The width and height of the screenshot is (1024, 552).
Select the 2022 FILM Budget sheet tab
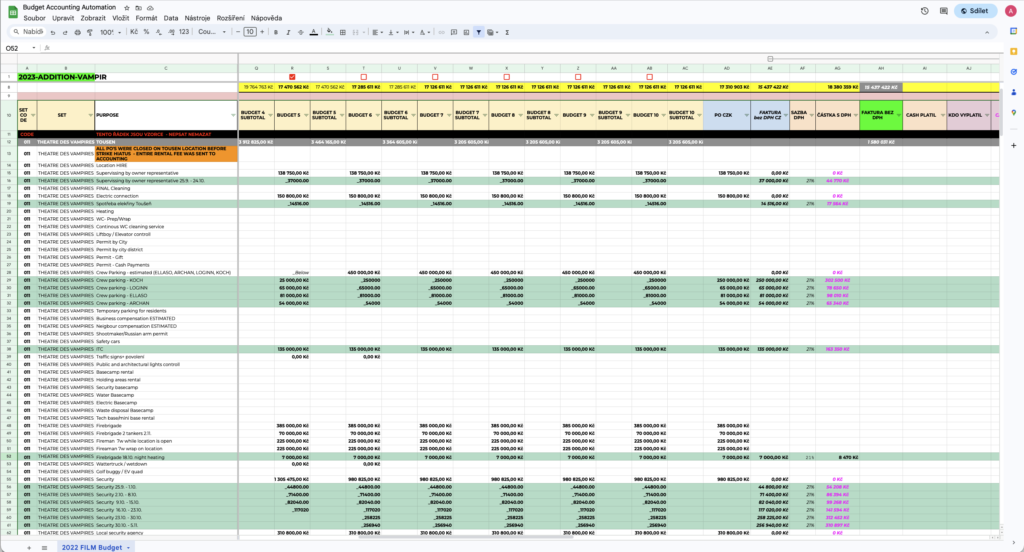point(95,547)
